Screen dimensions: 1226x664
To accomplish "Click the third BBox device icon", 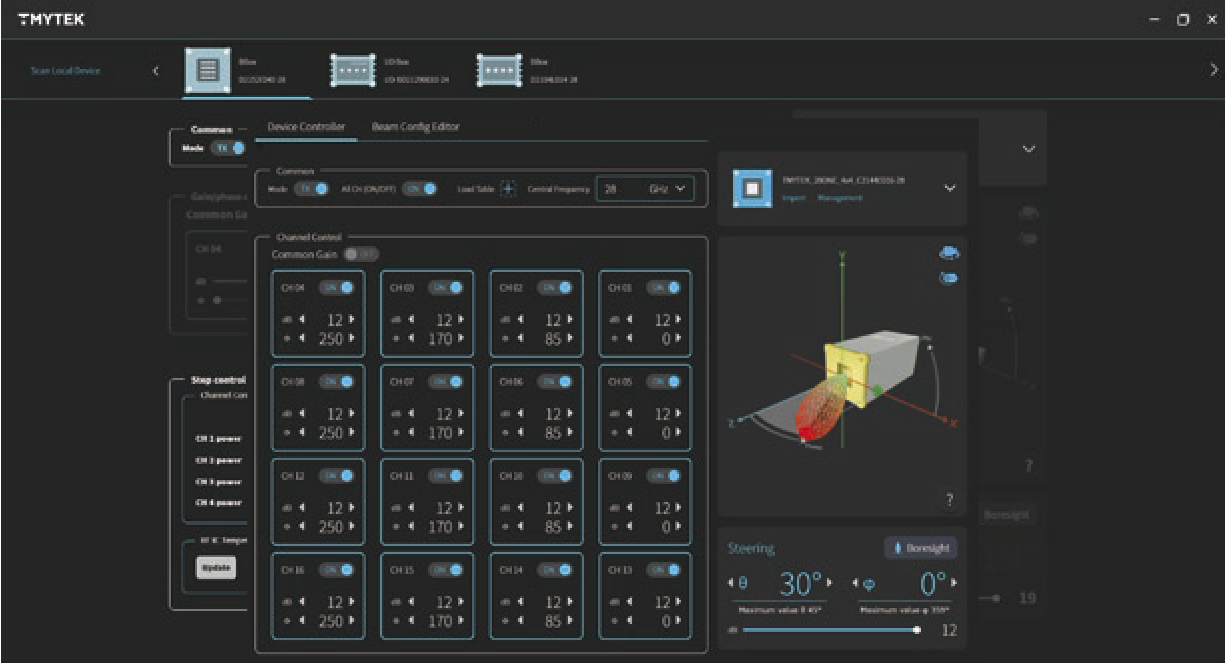I will coord(499,70).
